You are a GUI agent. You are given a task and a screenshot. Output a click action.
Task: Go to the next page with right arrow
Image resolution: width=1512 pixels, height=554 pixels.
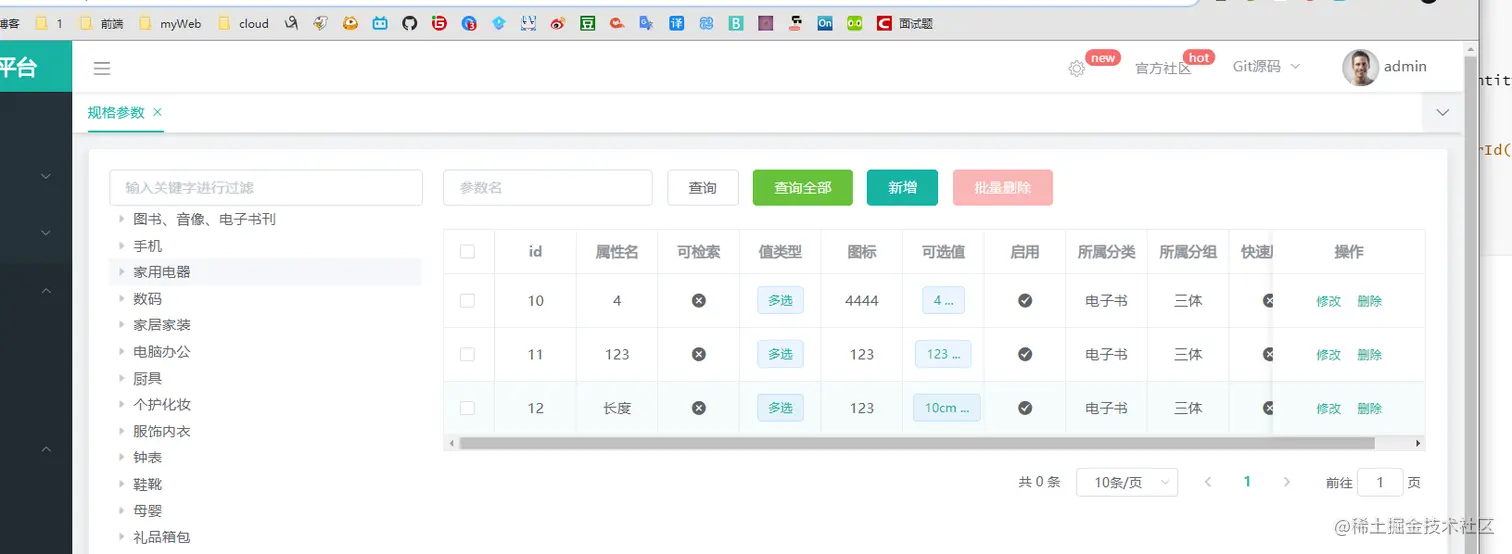point(1286,482)
